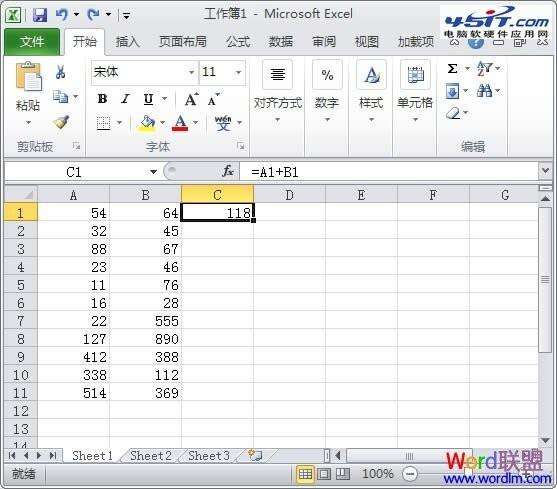Select column C header
The width and height of the screenshot is (557, 489).
(x=217, y=195)
